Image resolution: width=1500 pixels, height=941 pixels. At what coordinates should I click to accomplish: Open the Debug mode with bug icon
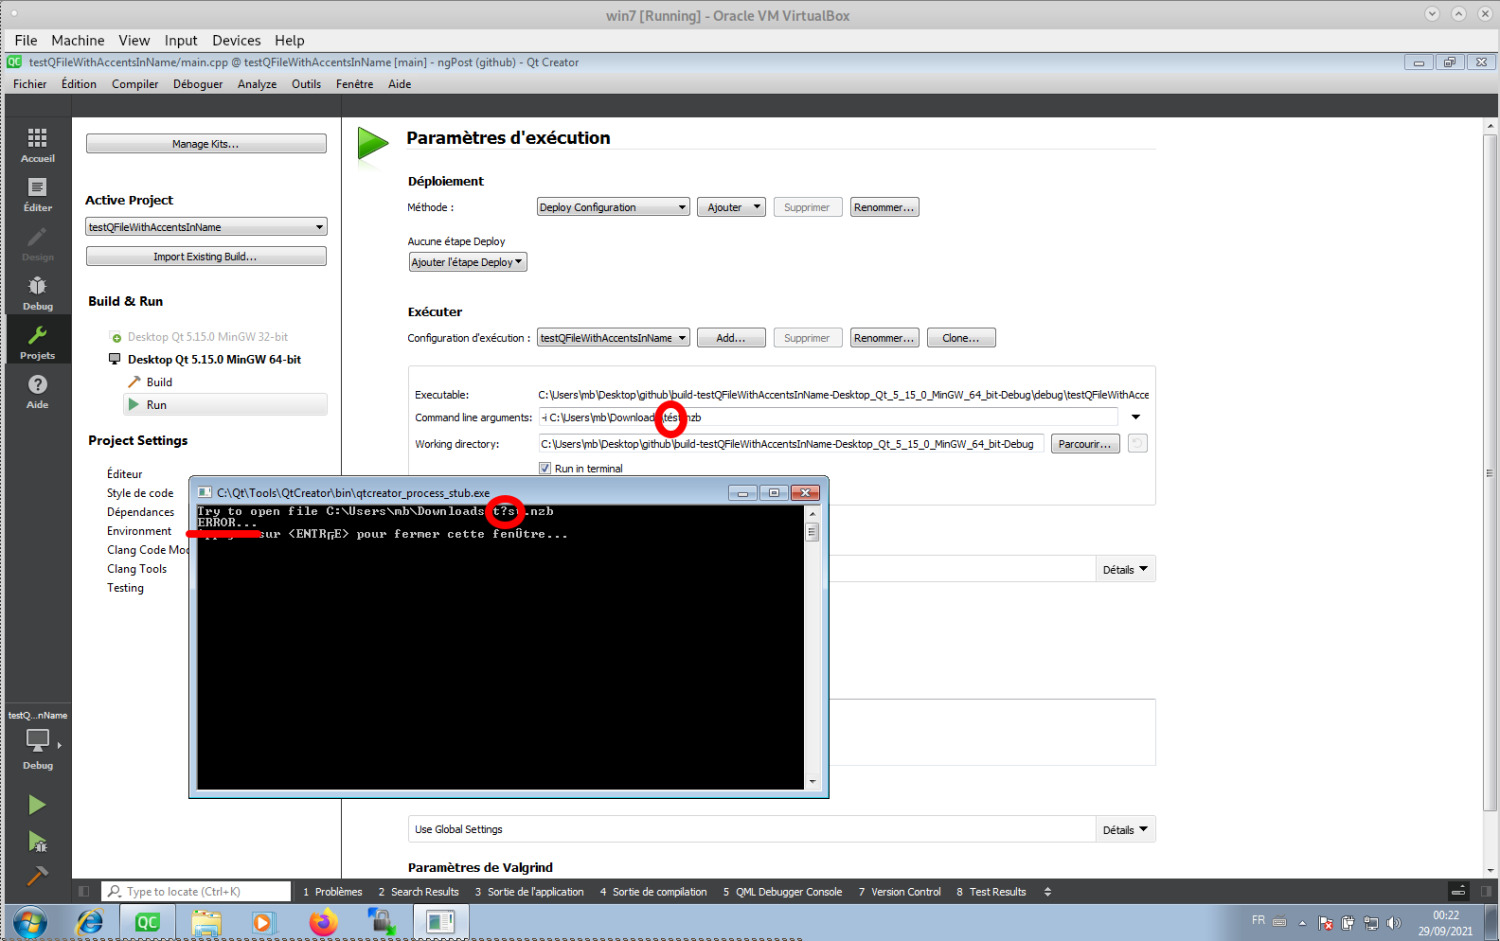(x=37, y=293)
